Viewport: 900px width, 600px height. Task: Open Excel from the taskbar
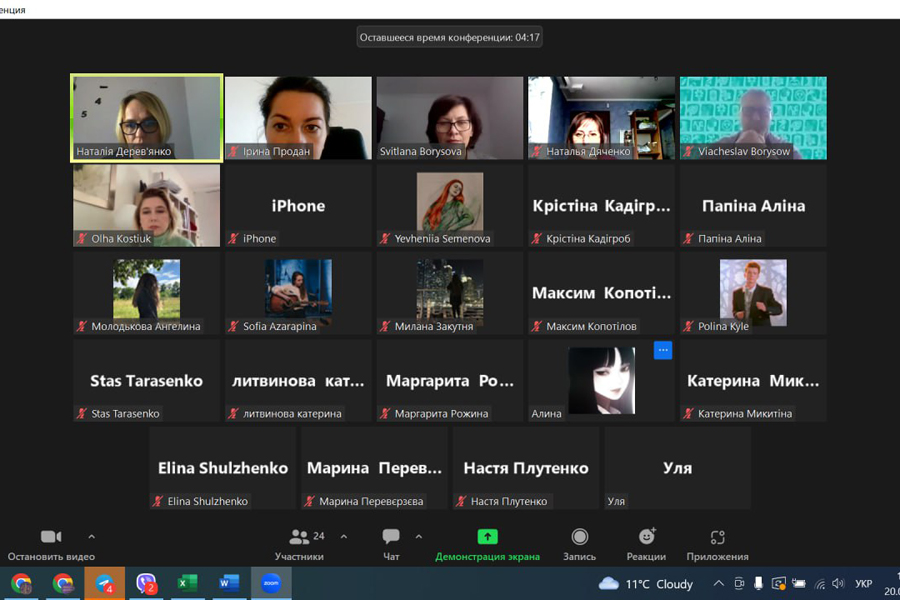(x=187, y=583)
